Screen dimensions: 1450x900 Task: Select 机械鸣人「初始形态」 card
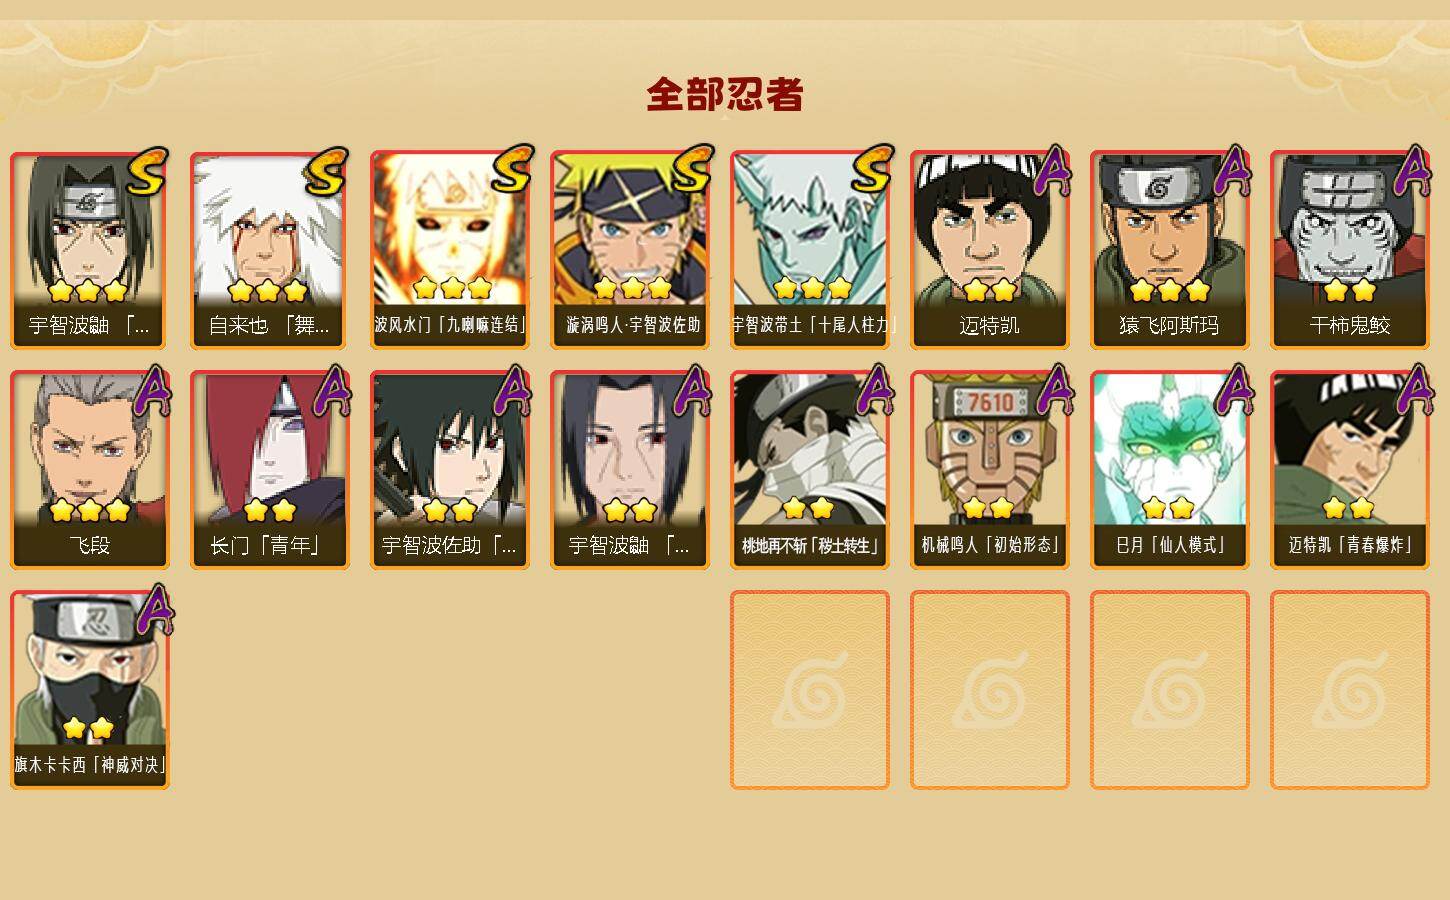click(989, 470)
